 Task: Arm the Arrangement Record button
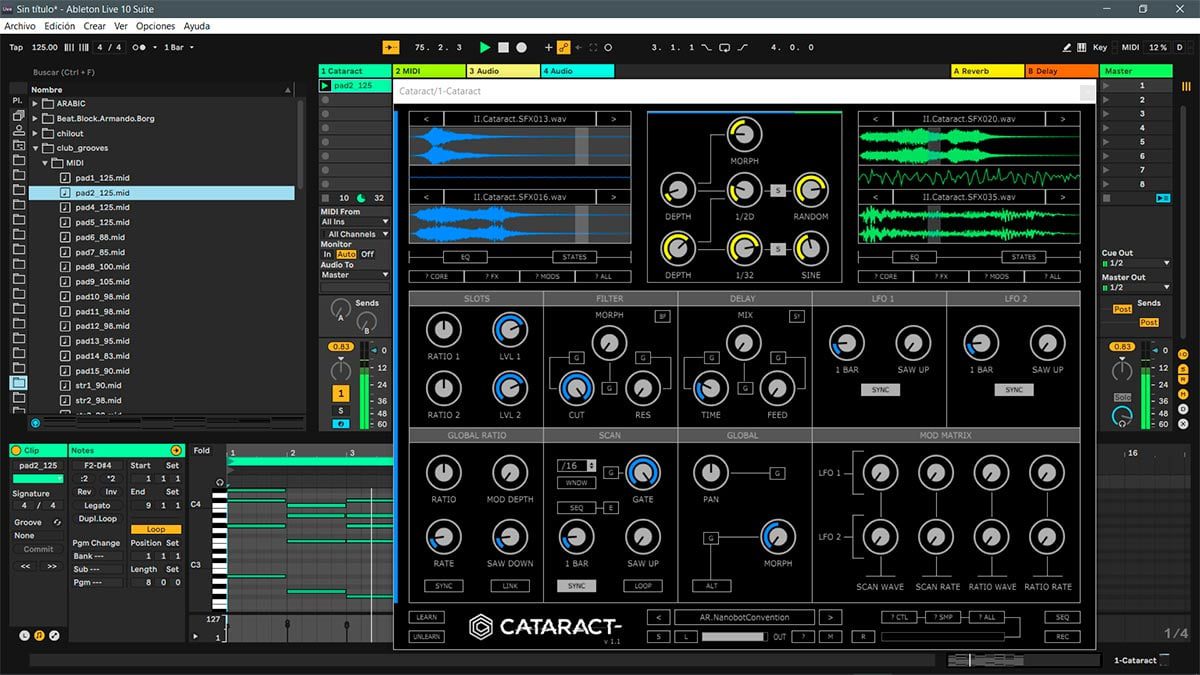tap(521, 47)
